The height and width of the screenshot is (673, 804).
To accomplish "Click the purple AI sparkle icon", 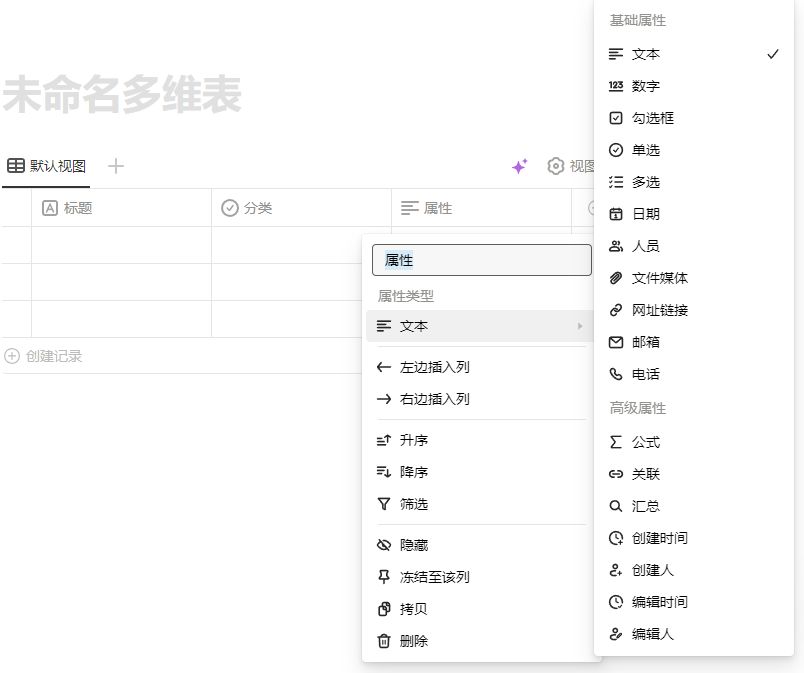I will coord(519,167).
